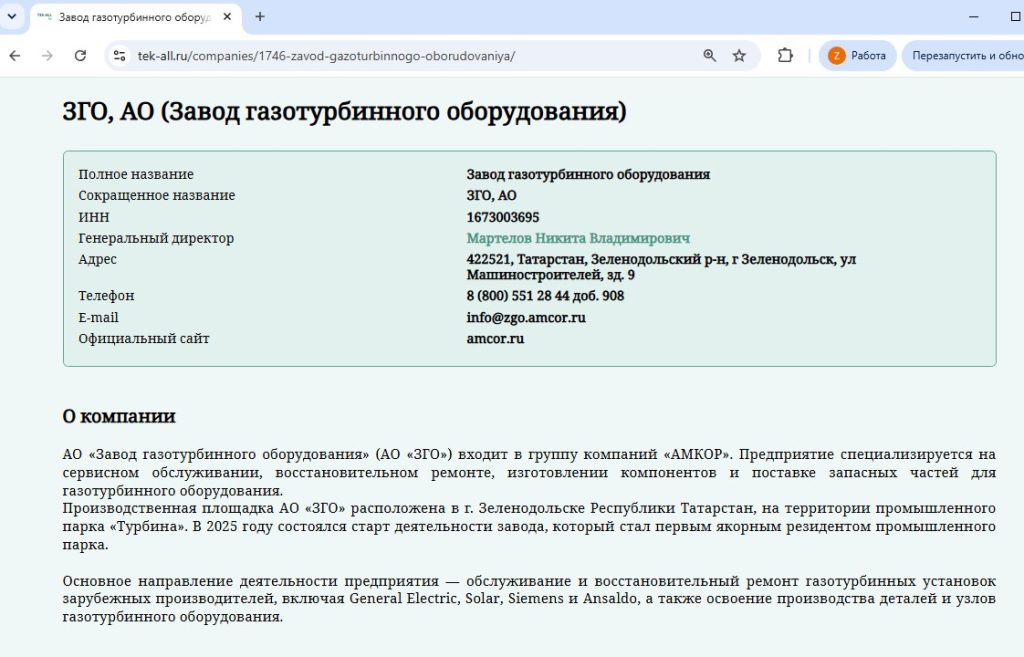Go back to the previous page
Screen dimensions: 1024x657
[15, 56]
